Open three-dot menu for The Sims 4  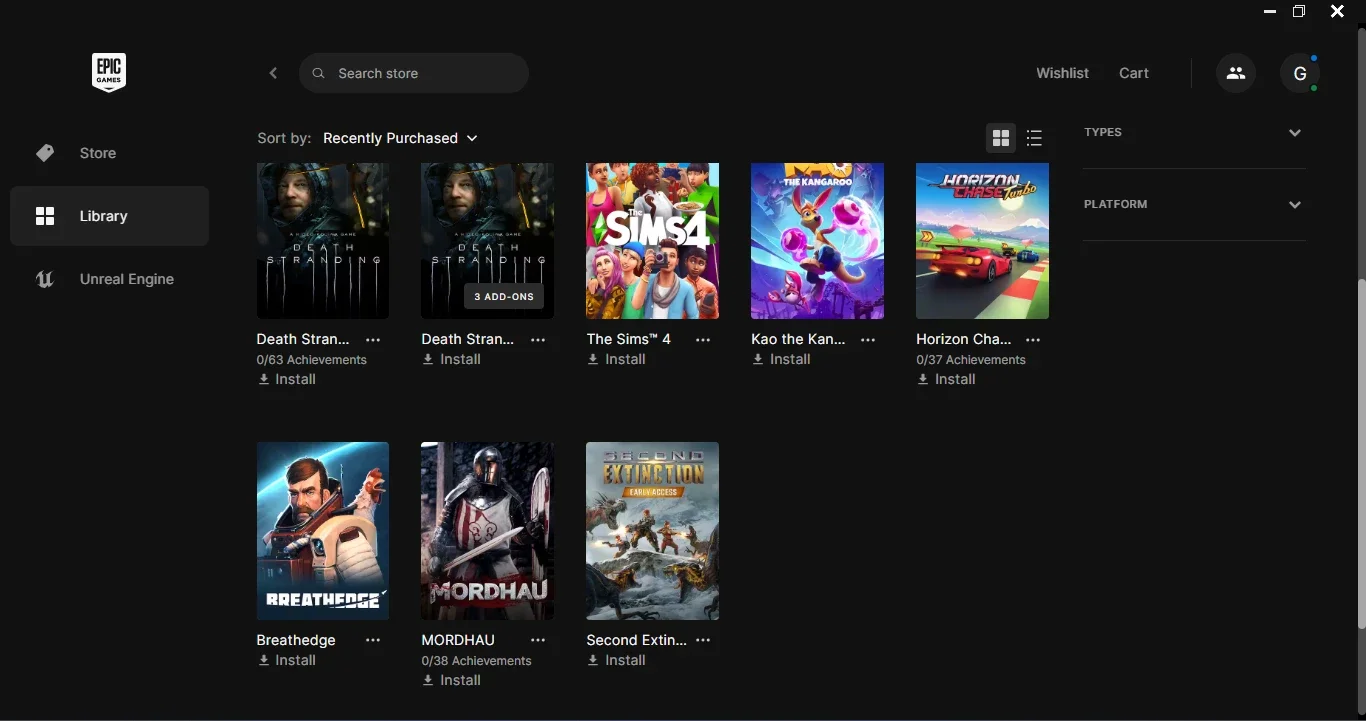tap(703, 340)
